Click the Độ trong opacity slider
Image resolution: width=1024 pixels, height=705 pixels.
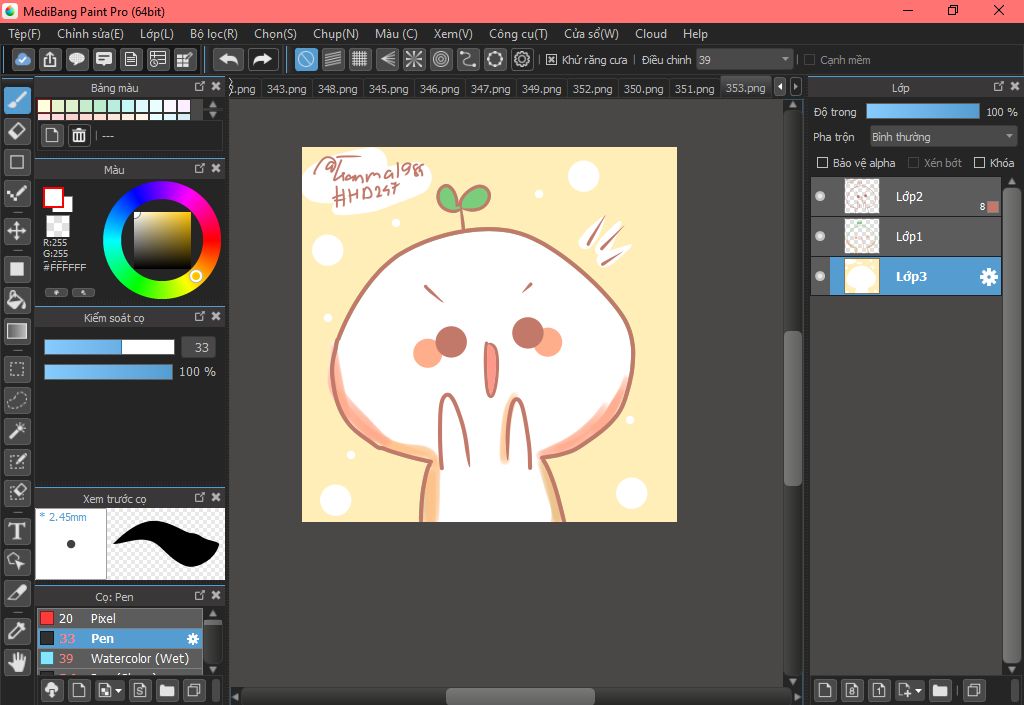pyautogui.click(x=922, y=112)
